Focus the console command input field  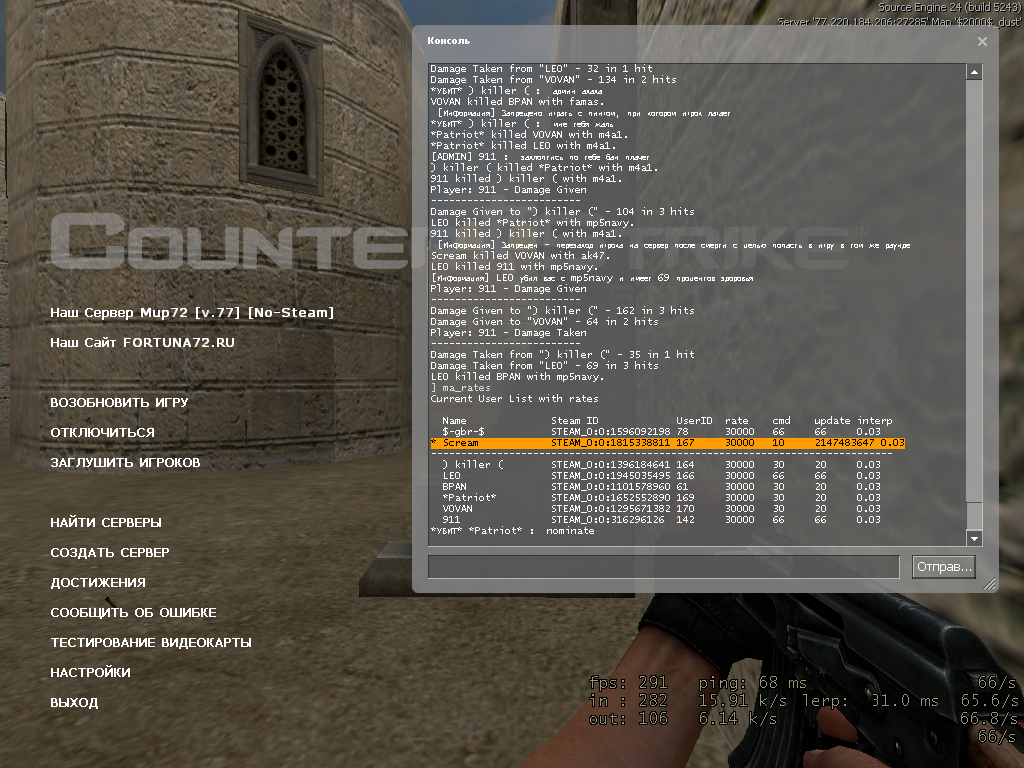pos(664,566)
